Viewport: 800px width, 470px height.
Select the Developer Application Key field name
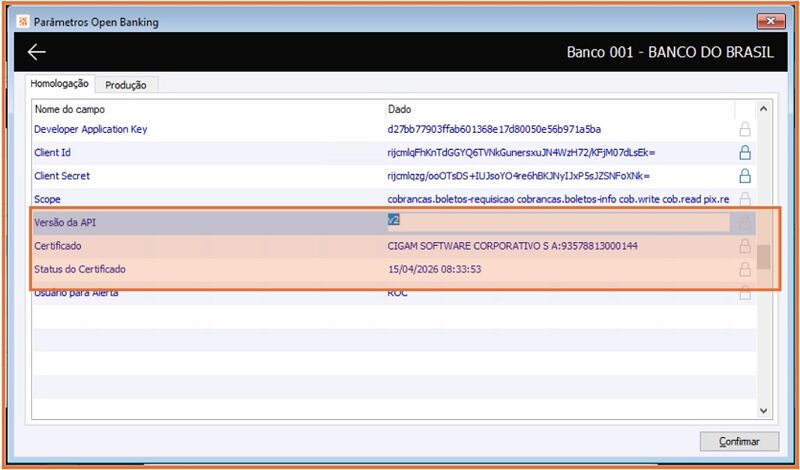click(x=91, y=129)
